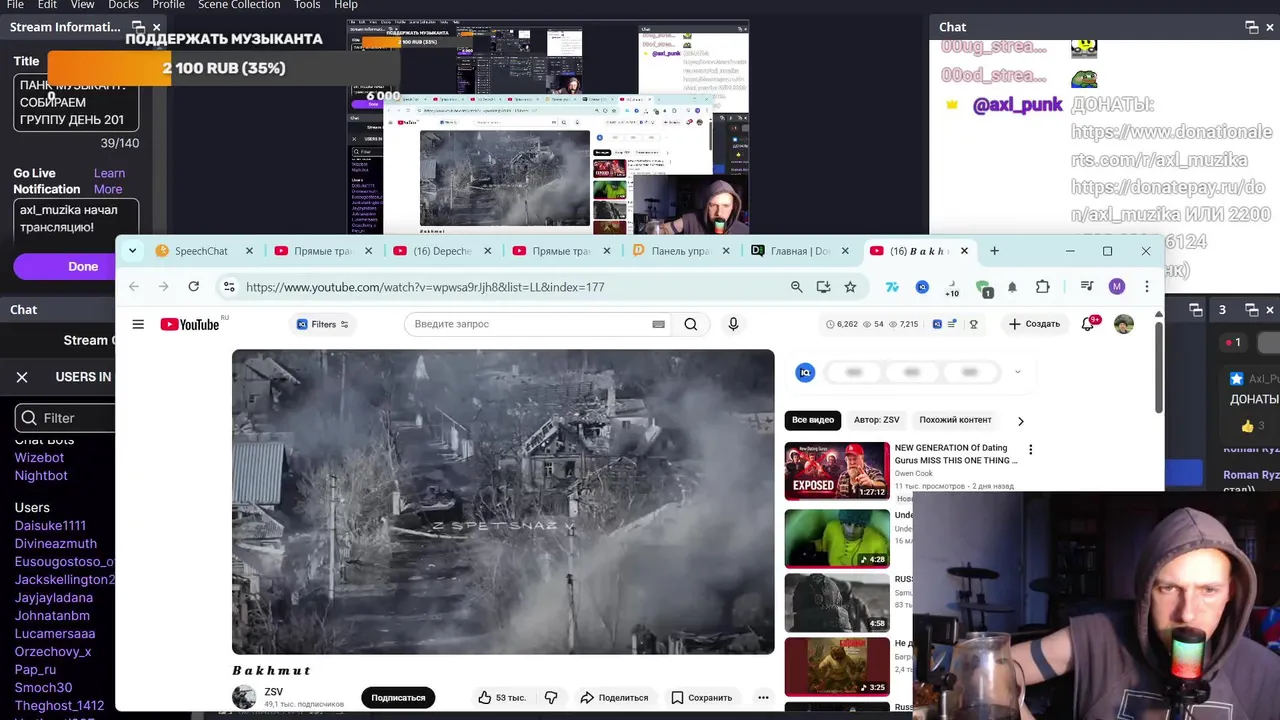This screenshot has width=1280, height=720.
Task: Click the Сохранить save button
Action: click(702, 697)
